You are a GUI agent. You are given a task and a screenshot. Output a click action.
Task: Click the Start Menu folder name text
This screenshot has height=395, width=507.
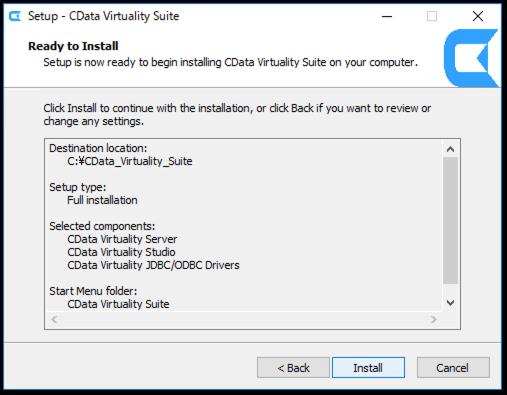point(118,304)
